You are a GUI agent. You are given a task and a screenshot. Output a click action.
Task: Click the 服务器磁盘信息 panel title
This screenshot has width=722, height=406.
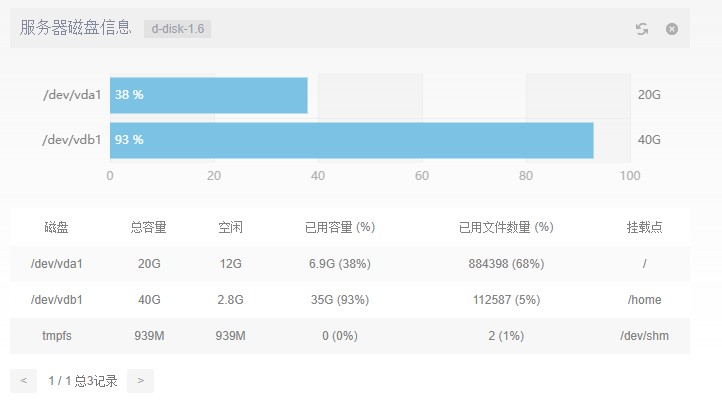click(76, 28)
